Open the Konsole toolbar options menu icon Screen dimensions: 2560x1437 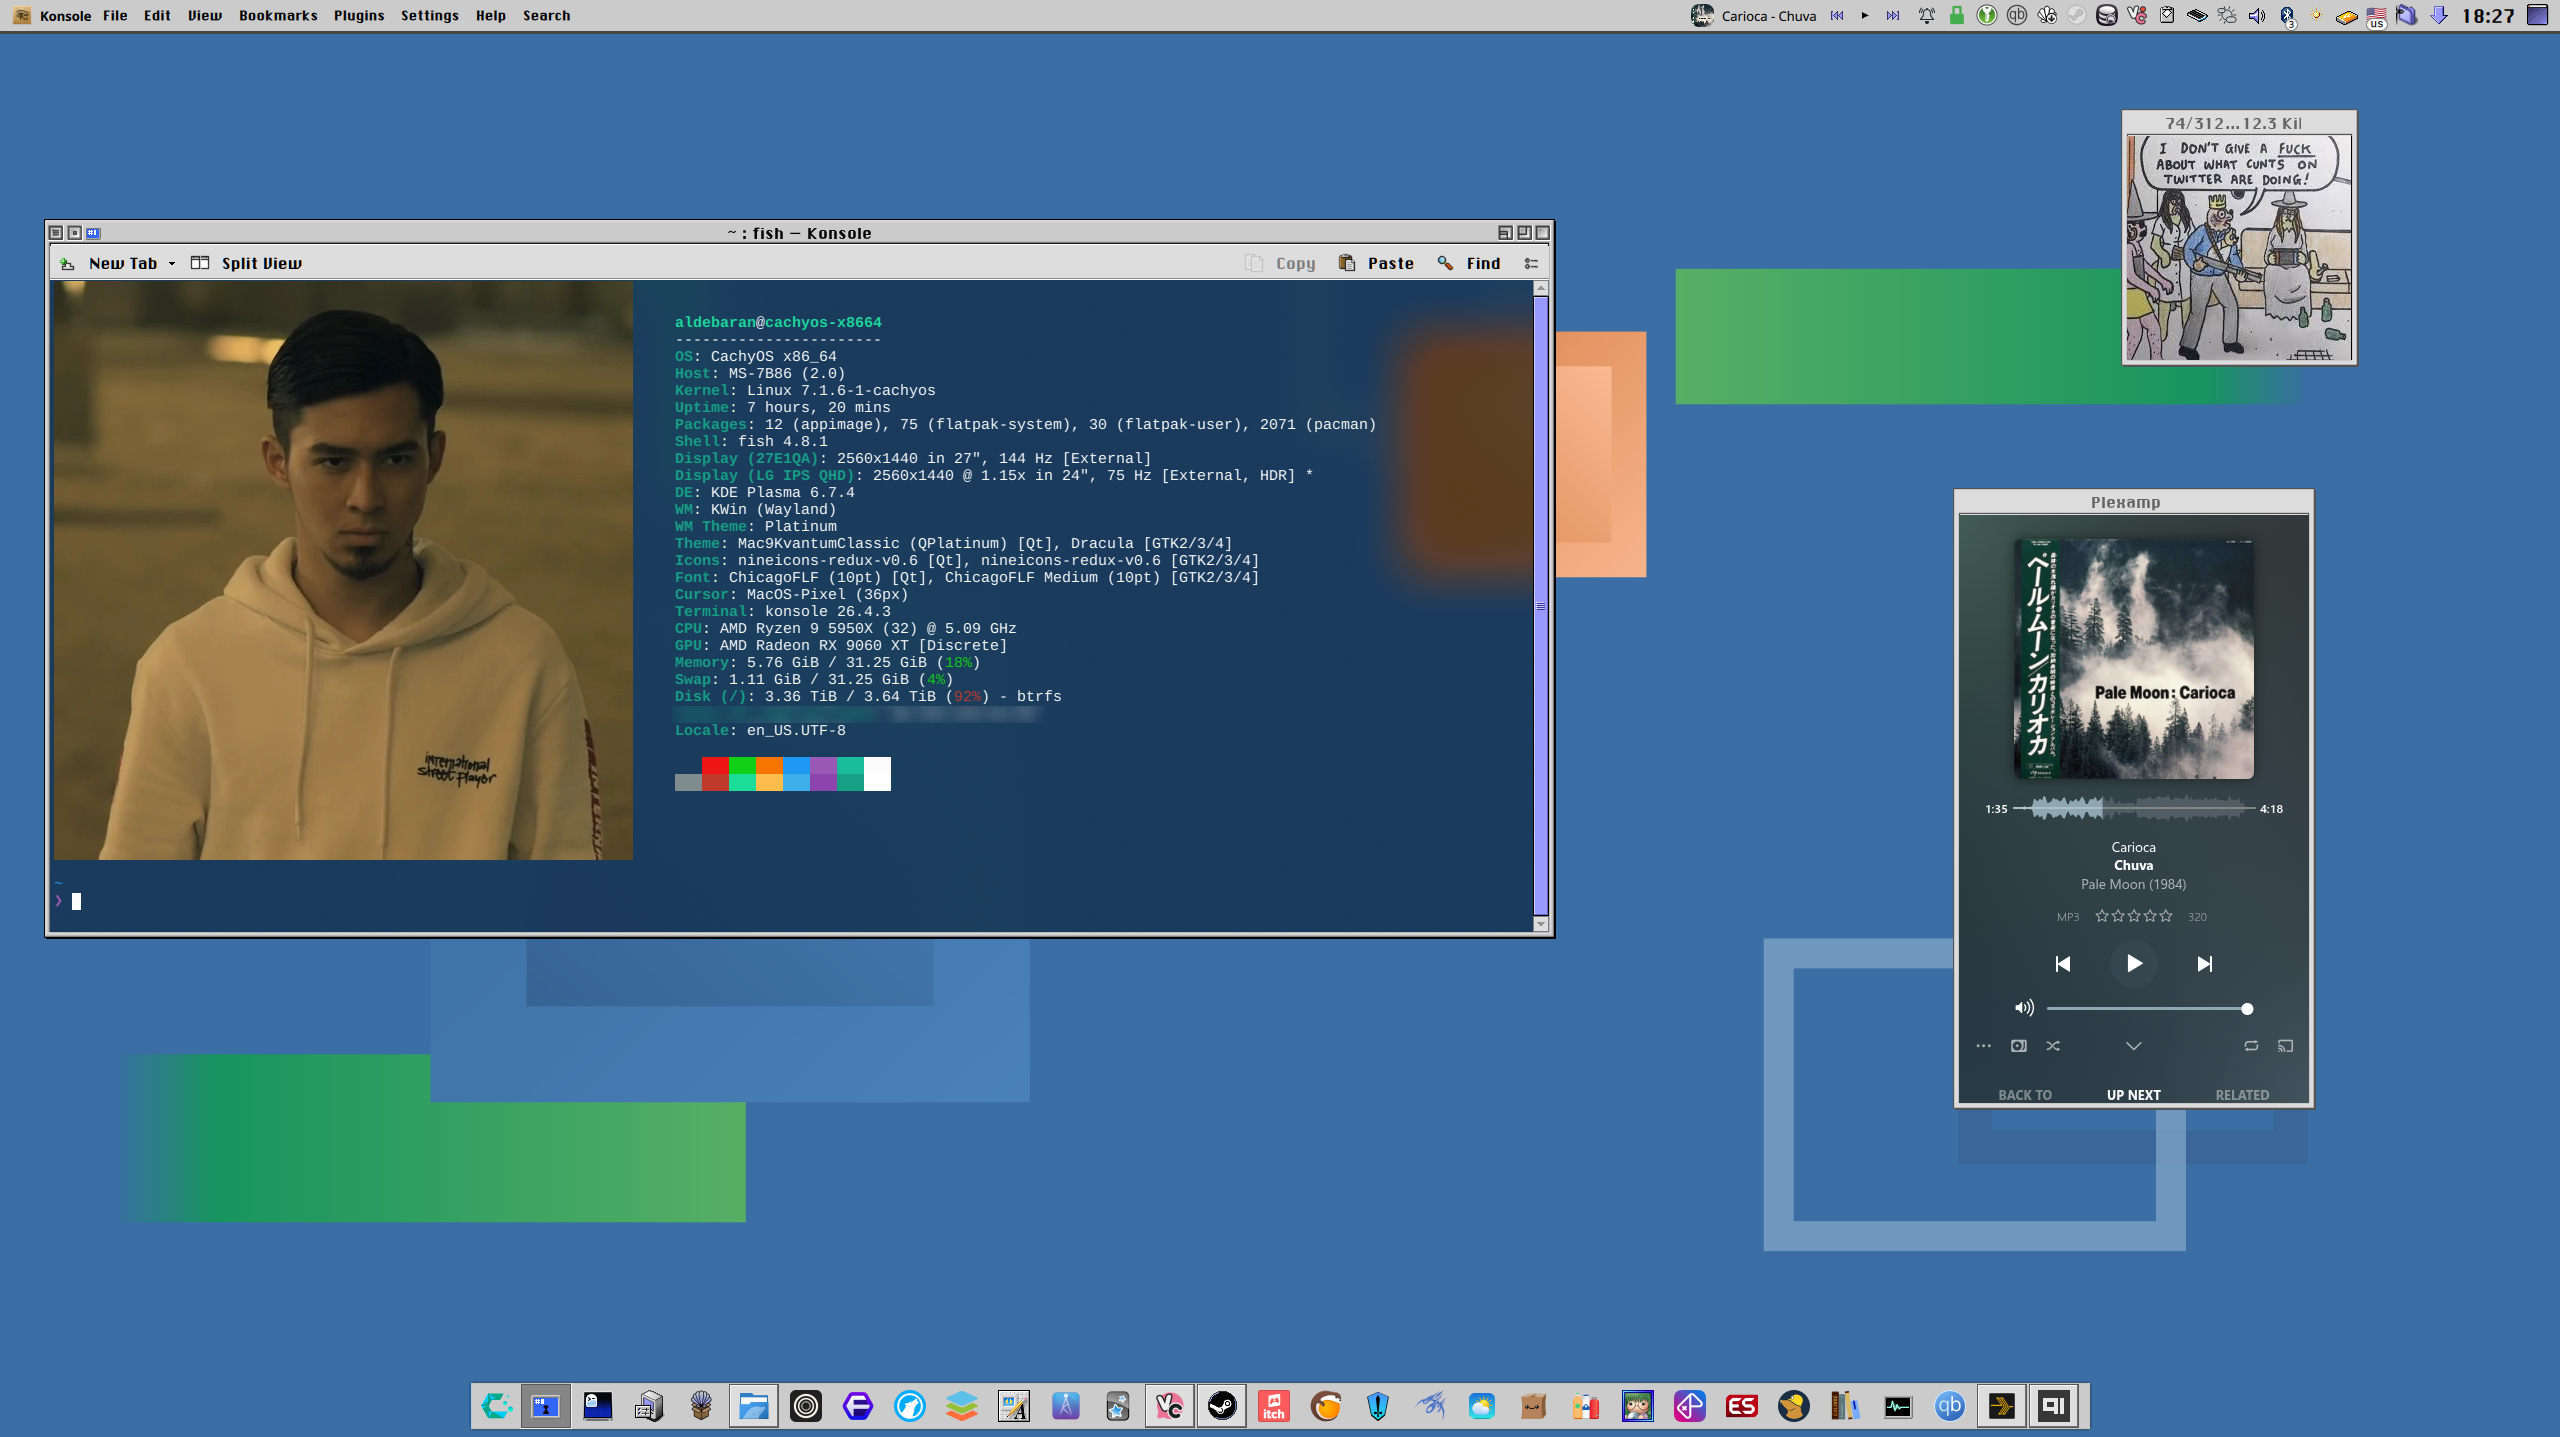1531,263
